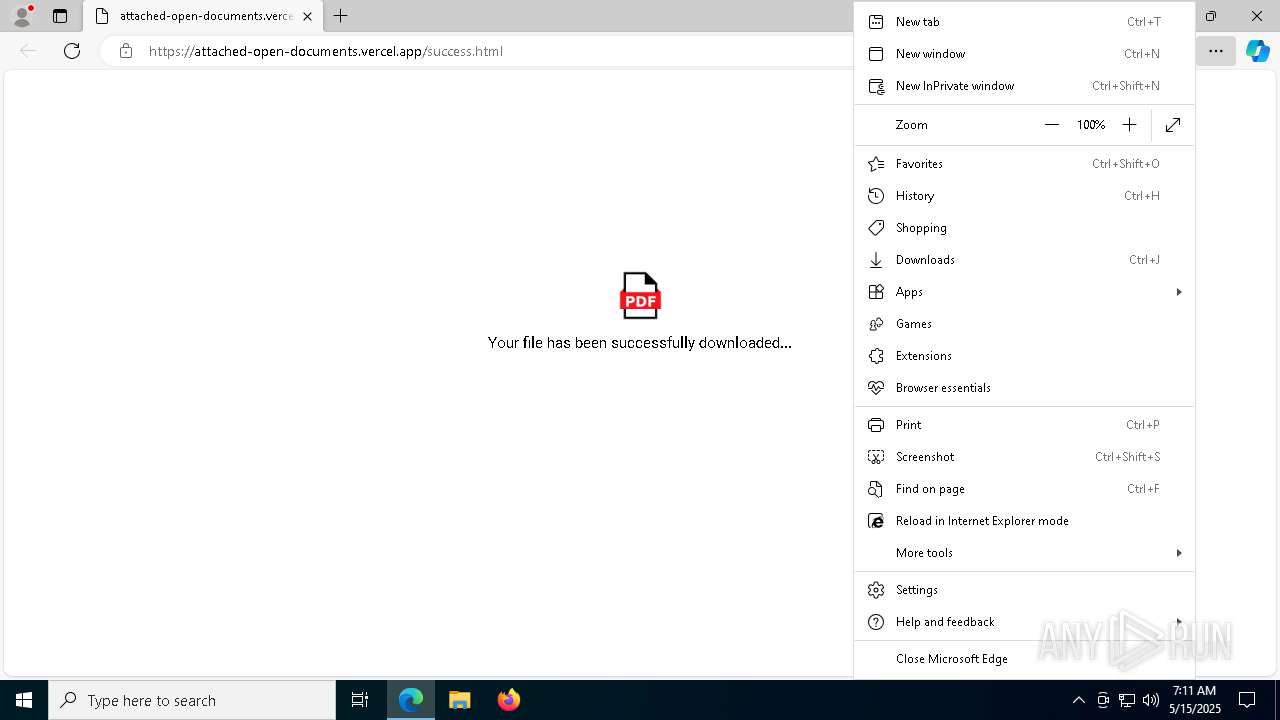Click the address bar URL
Screen dimensions: 1280x720
coord(326,51)
